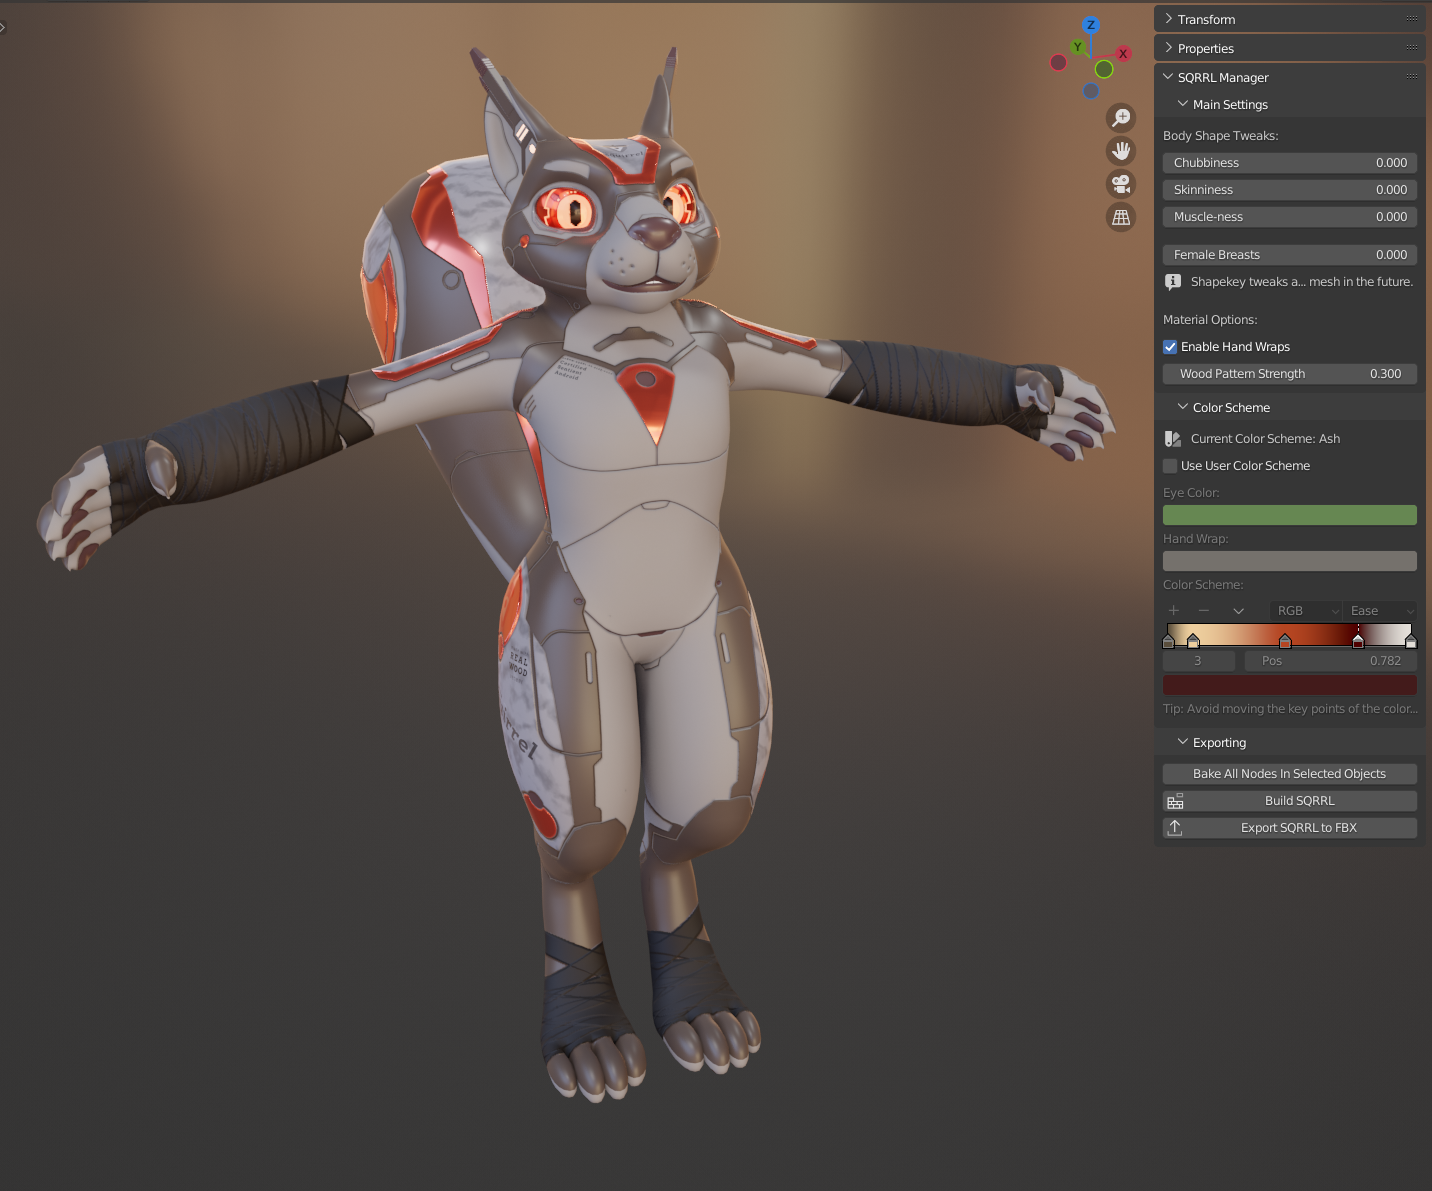Open the Ease interpolation dropdown
The image size is (1432, 1191).
pyautogui.click(x=1379, y=611)
